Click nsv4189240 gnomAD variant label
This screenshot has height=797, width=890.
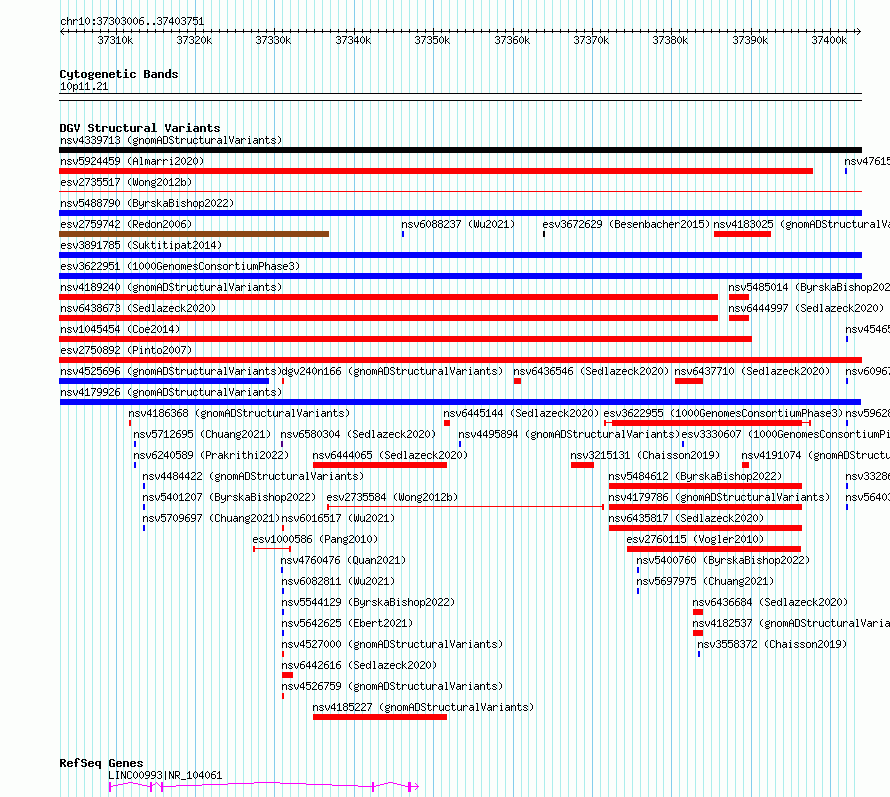pos(171,287)
